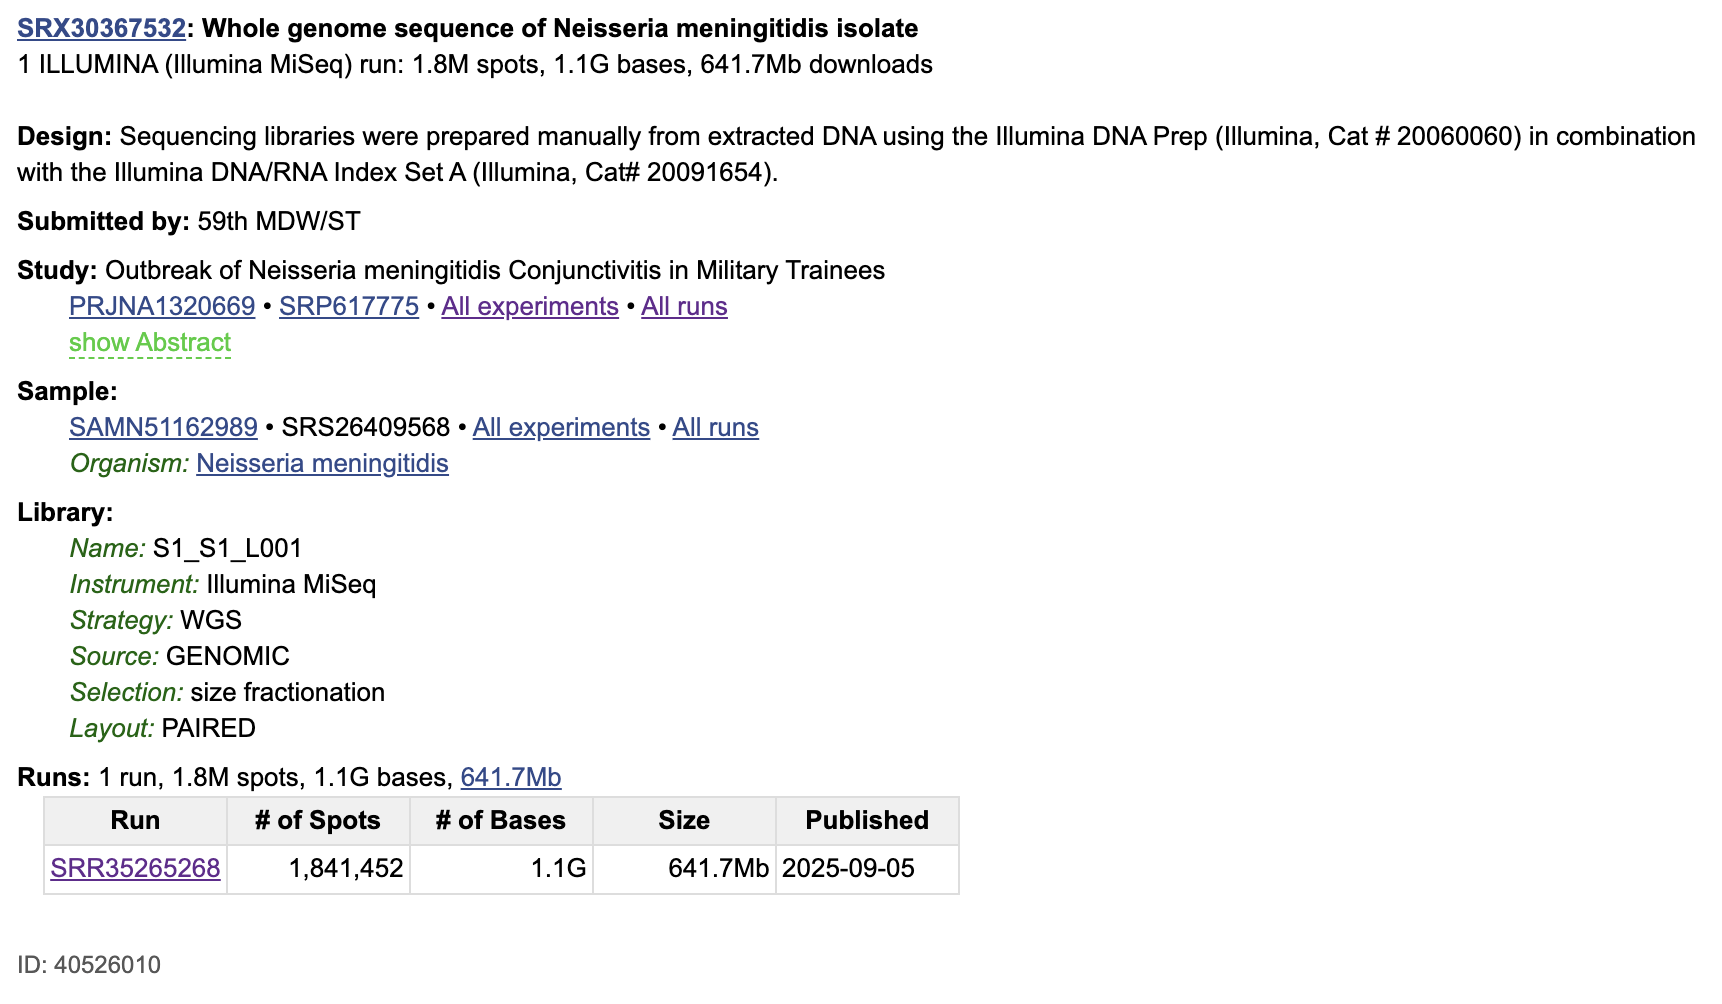
Task: Click the Published column header
Action: (867, 820)
